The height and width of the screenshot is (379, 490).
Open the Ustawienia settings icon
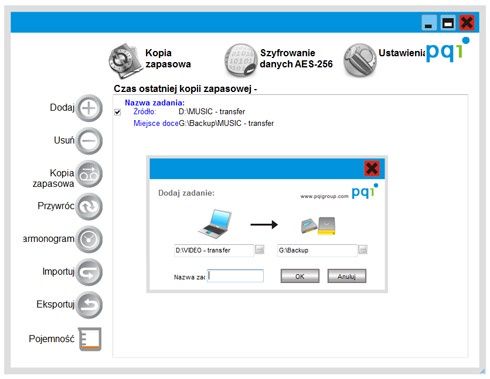360,60
